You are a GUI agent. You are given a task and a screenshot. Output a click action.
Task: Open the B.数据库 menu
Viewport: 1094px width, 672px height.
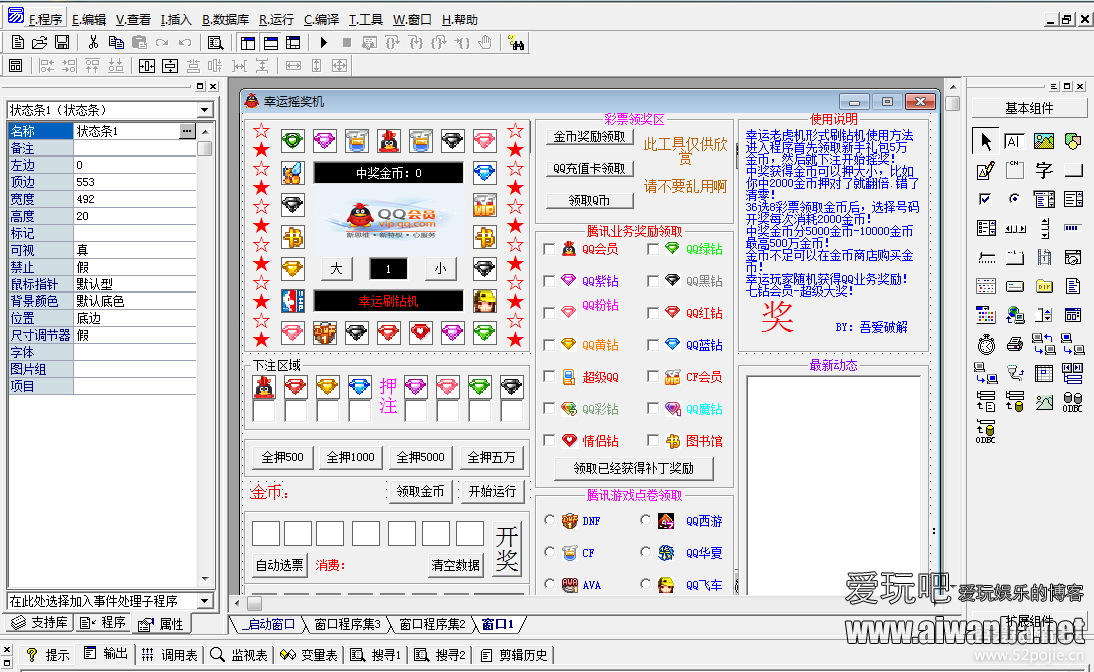[x=225, y=20]
